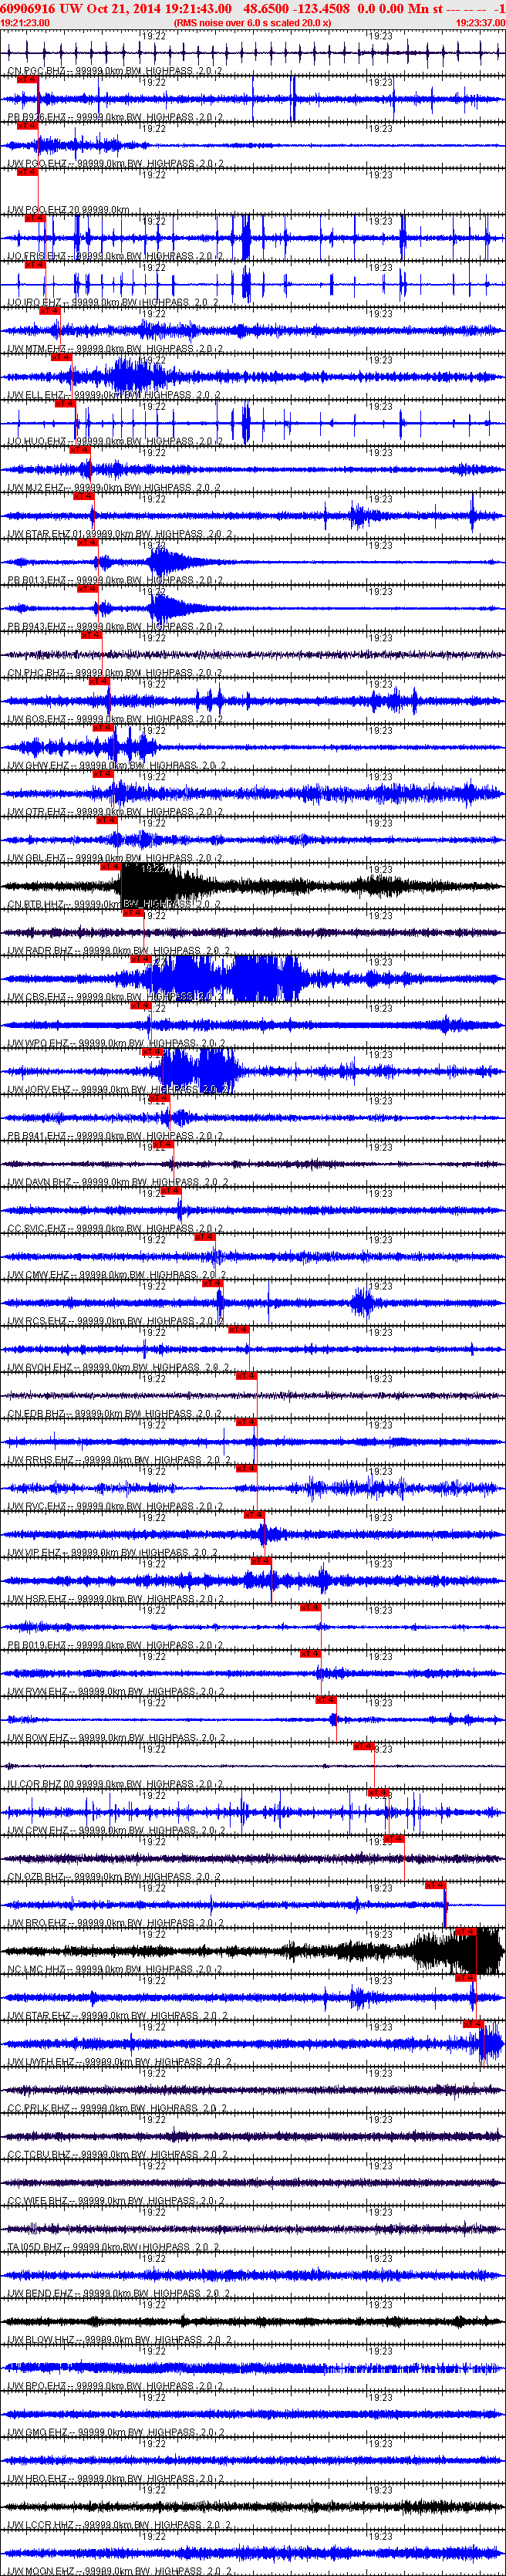Click the 48.6500 -123.4508 coordinates in header
This screenshot has height=2576, width=506.
(296, 8)
